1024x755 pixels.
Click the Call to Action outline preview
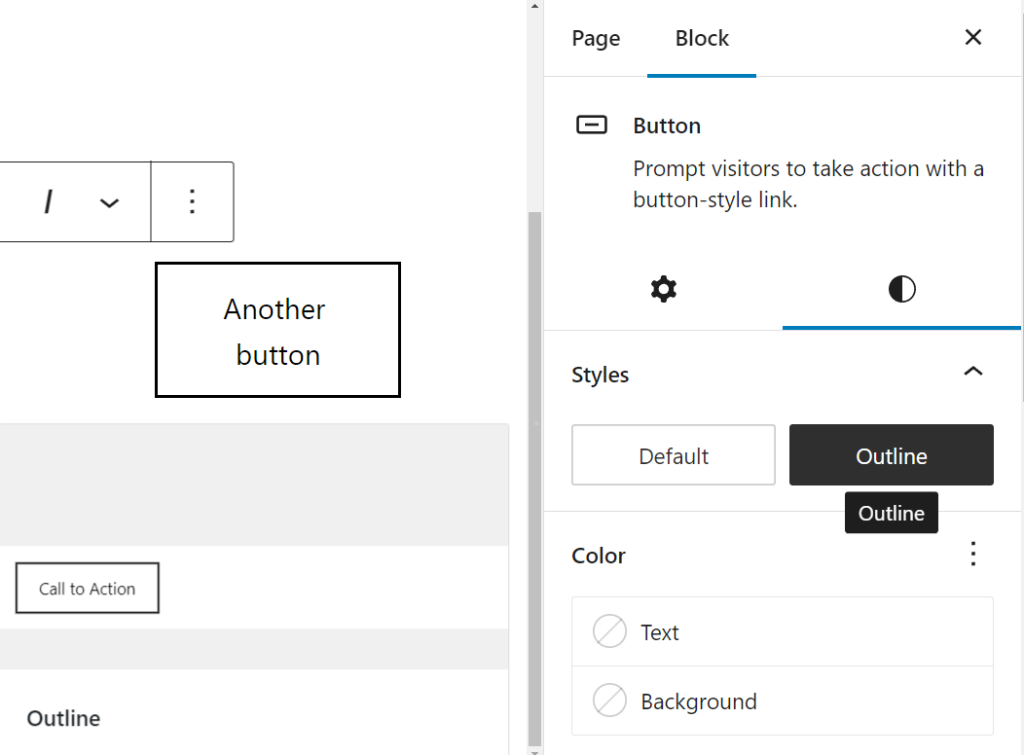(88, 588)
